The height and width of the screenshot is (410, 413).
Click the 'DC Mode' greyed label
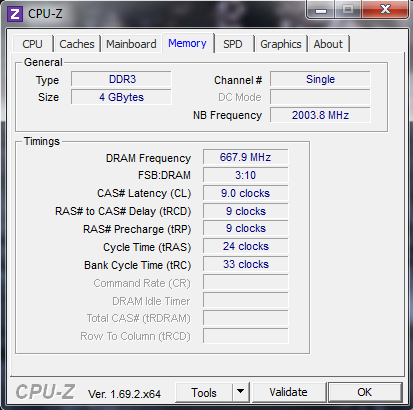click(240, 97)
